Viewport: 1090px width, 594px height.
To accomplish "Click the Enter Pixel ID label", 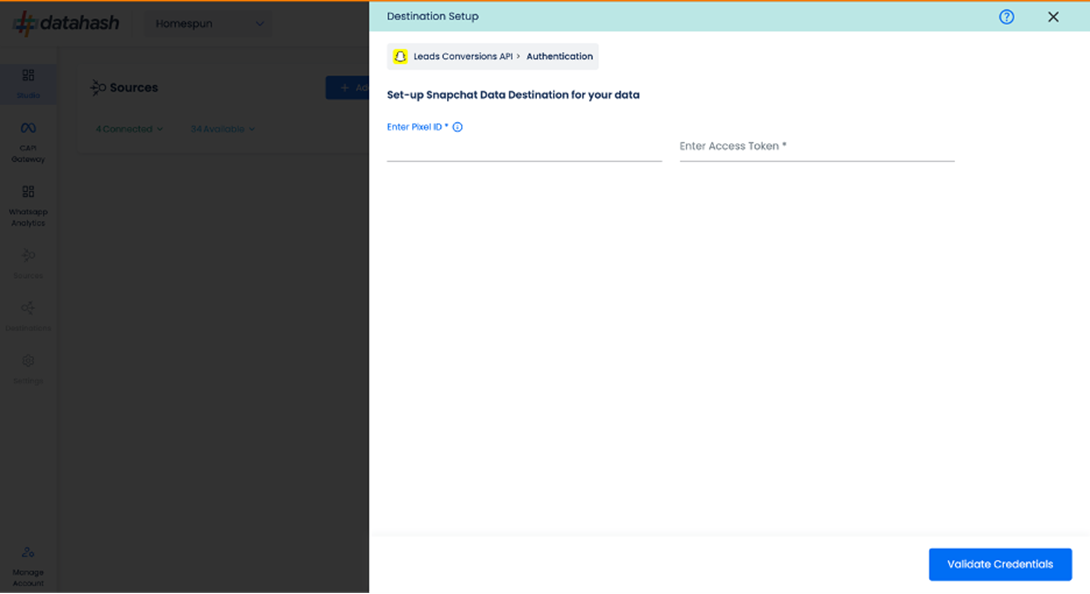I will [417, 127].
